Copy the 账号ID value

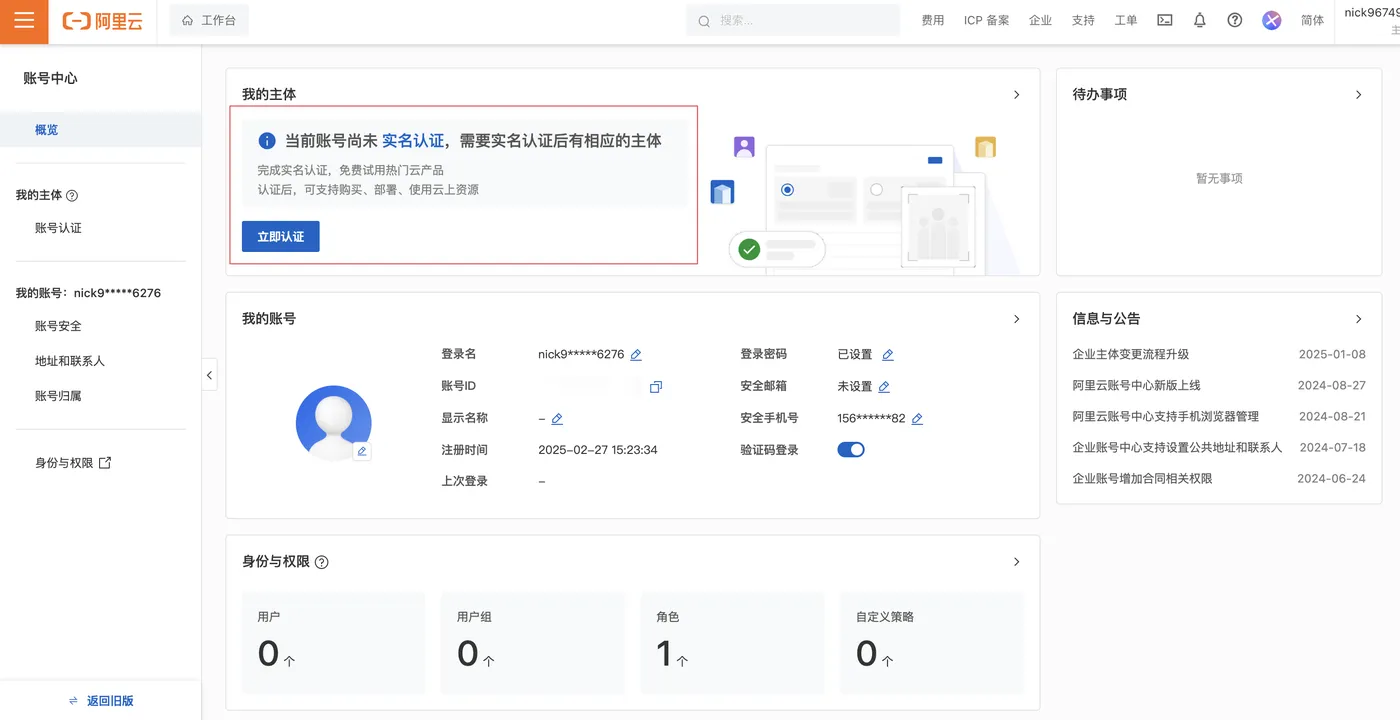(656, 387)
